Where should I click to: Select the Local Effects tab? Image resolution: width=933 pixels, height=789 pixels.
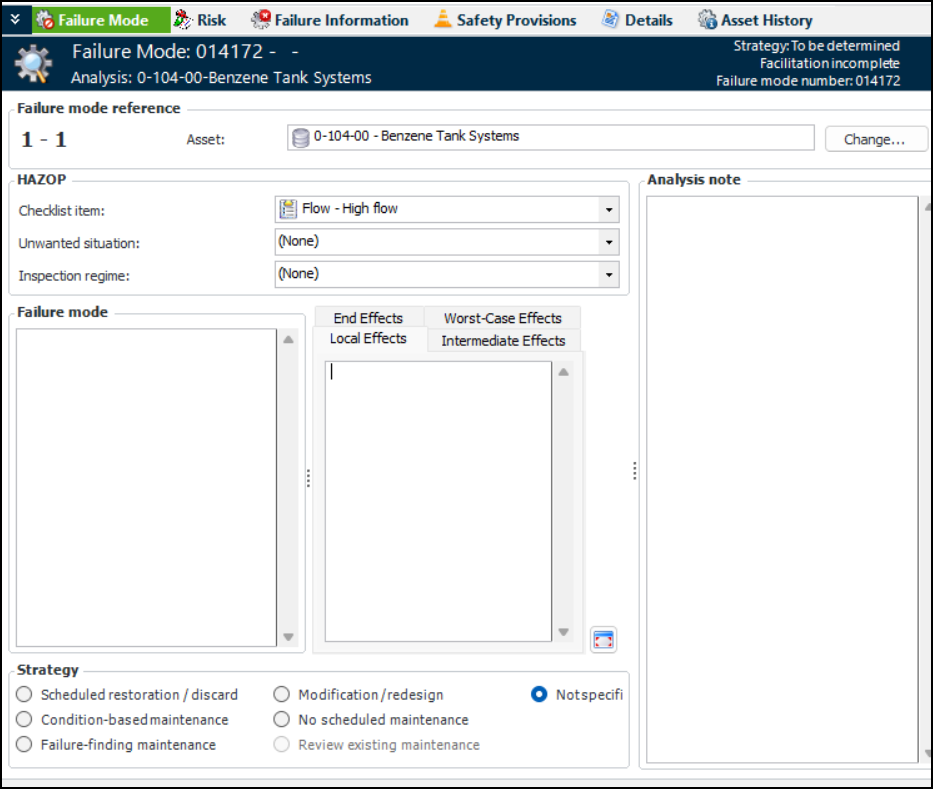tap(368, 339)
